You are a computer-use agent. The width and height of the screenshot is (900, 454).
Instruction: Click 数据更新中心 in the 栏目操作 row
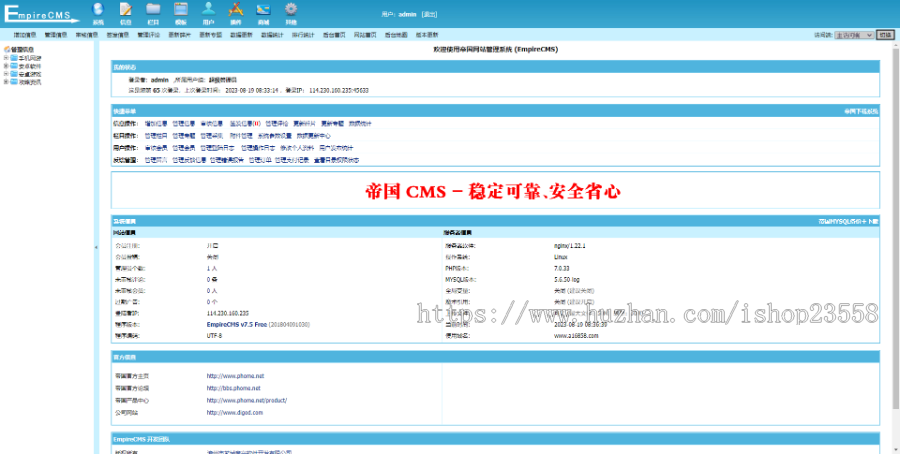313,136
